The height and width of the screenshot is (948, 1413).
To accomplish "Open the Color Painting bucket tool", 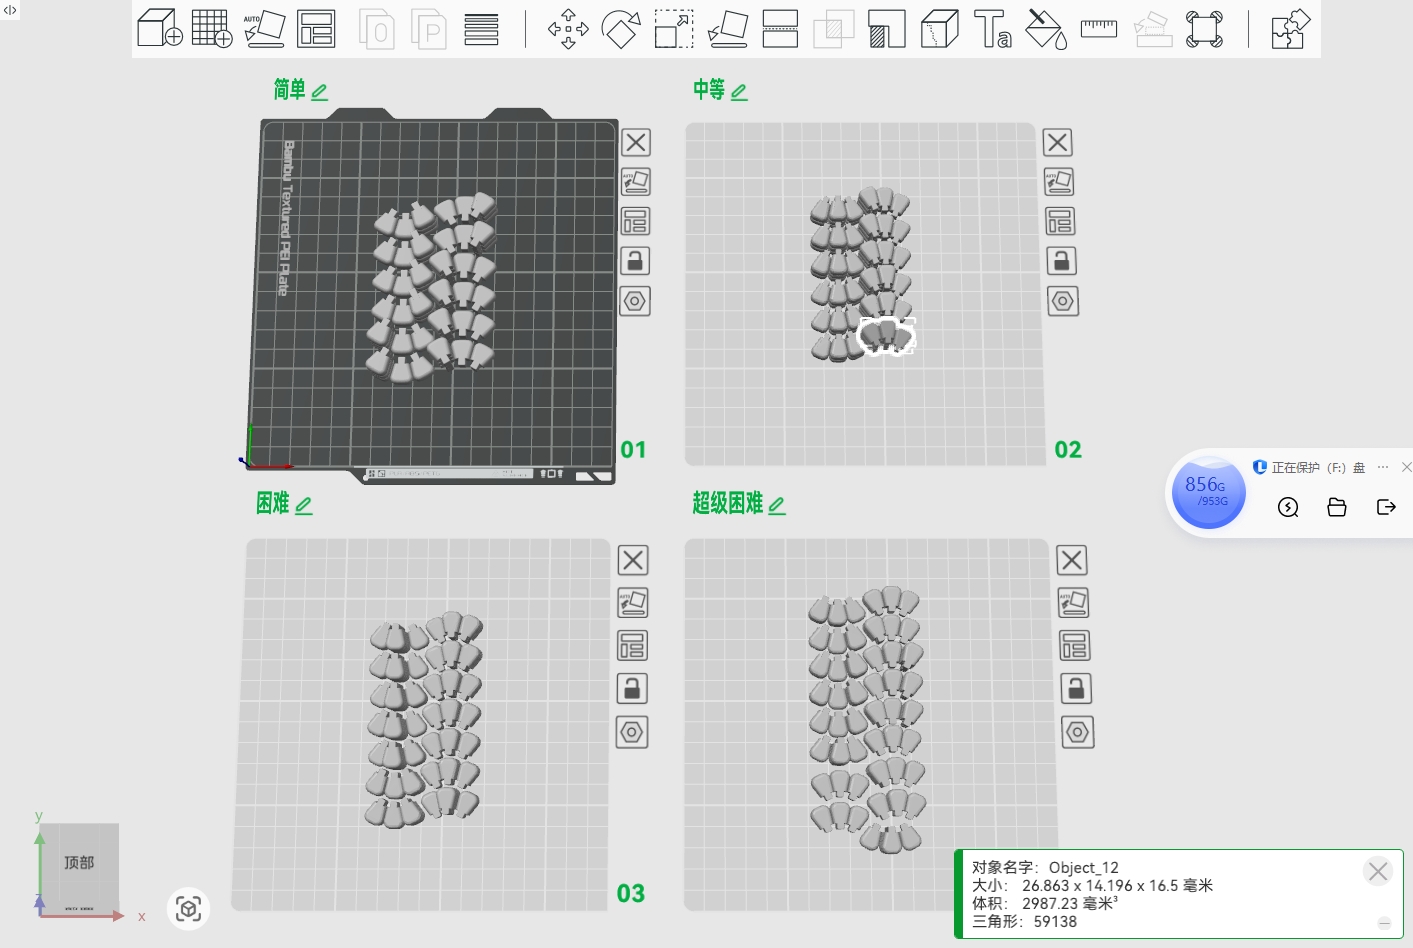I will coord(1046,28).
